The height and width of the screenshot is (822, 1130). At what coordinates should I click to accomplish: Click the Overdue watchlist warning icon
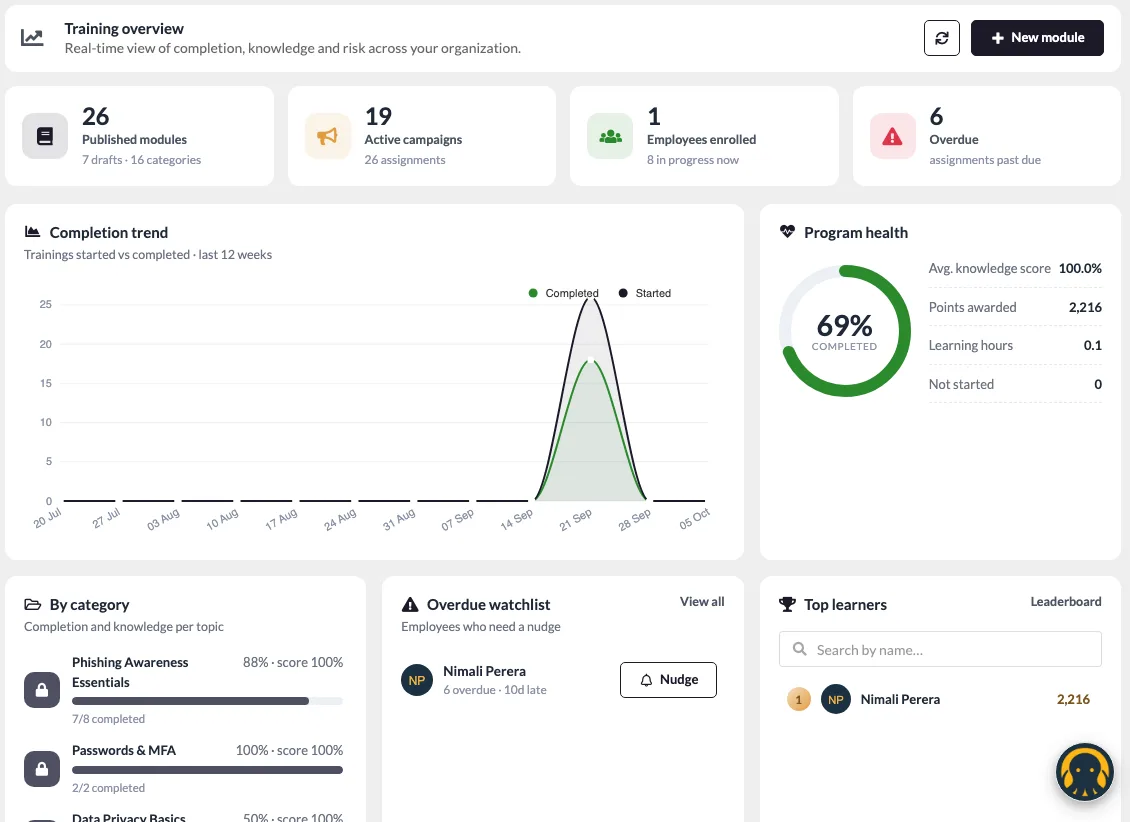[410, 604]
